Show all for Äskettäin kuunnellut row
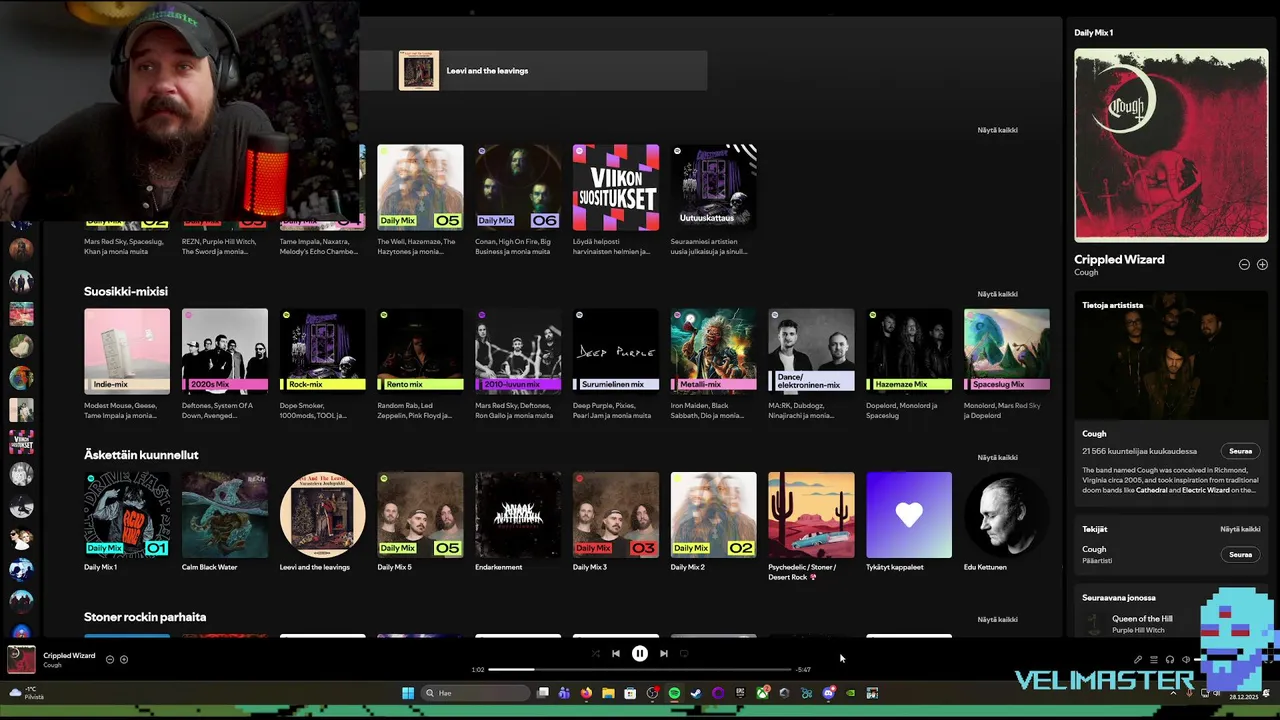Viewport: 1280px width, 720px height. pyautogui.click(x=997, y=457)
